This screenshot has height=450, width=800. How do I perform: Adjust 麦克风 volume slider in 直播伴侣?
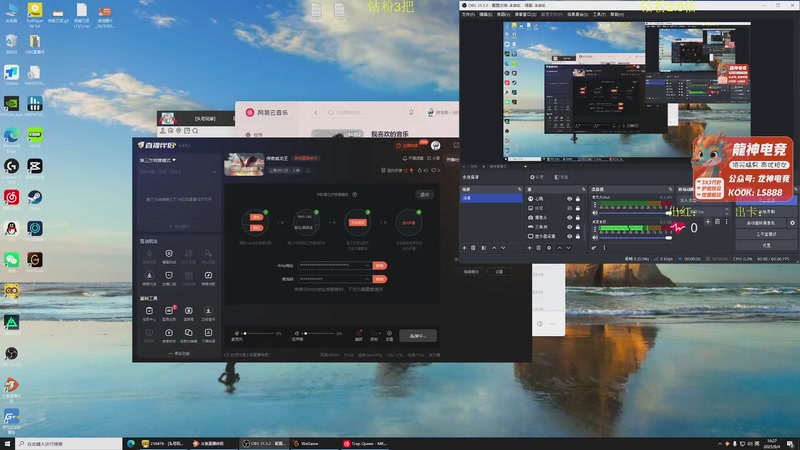pos(258,333)
